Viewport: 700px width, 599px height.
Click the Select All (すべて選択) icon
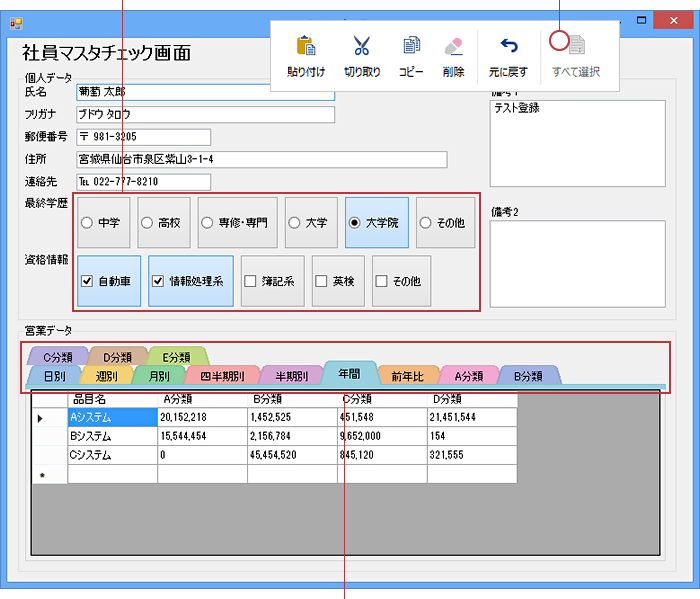coord(576,45)
